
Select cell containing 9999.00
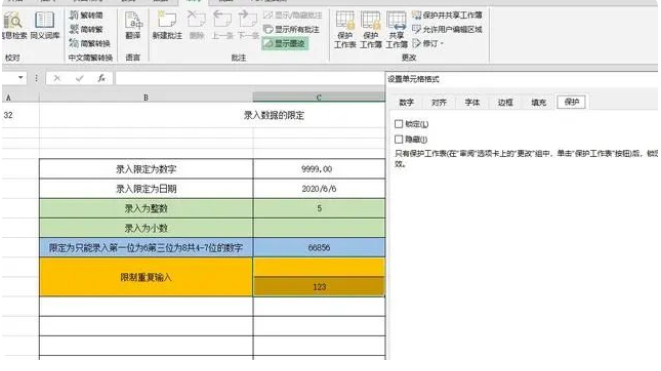click(x=319, y=169)
